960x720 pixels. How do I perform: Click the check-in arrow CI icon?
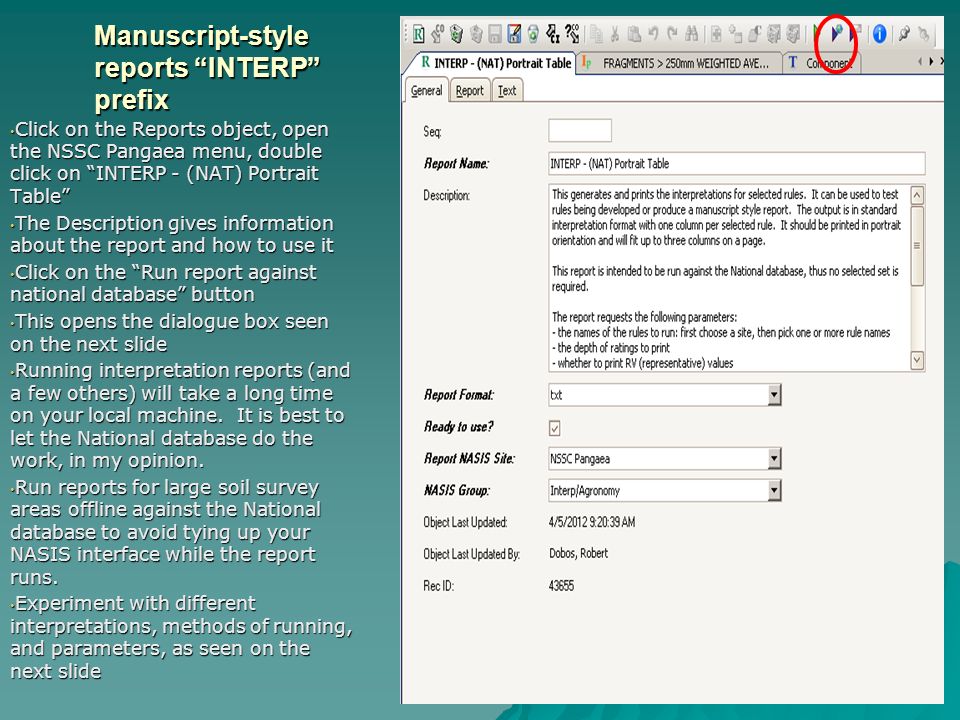point(553,34)
